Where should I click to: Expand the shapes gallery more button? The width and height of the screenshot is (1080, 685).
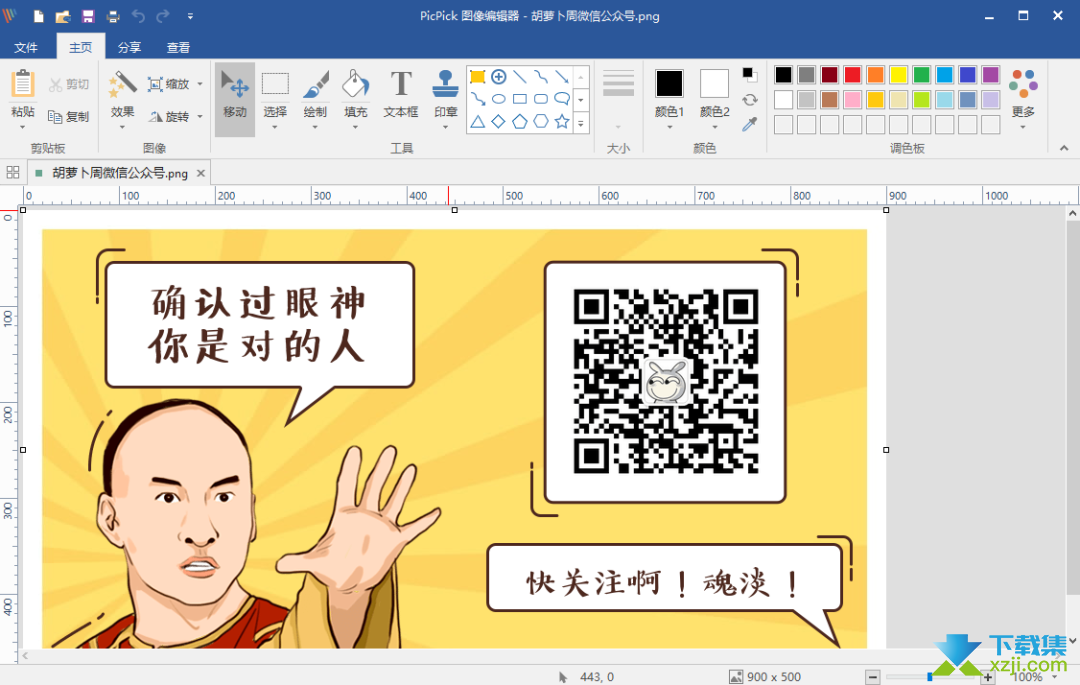(x=581, y=123)
